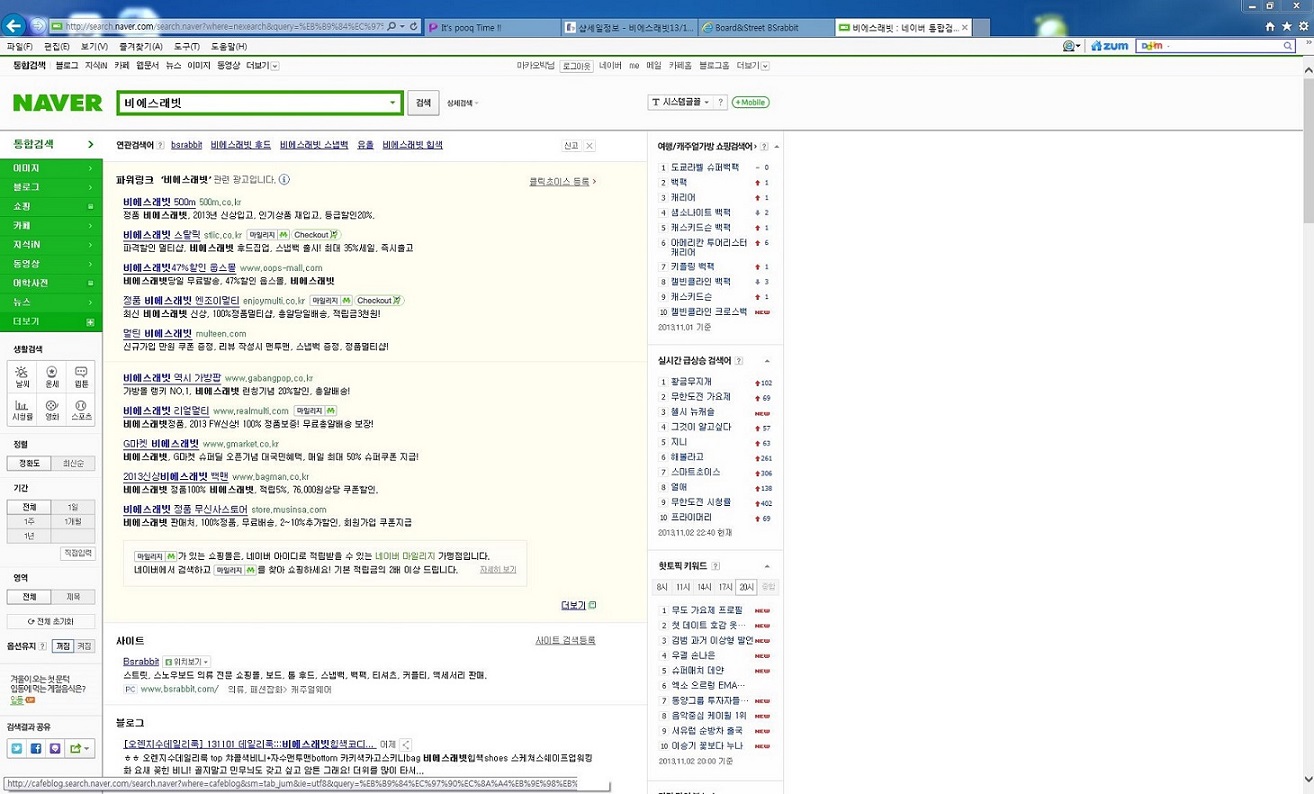
Task: Open the 시세 quotes icon in 생활검색
Action: [21, 408]
